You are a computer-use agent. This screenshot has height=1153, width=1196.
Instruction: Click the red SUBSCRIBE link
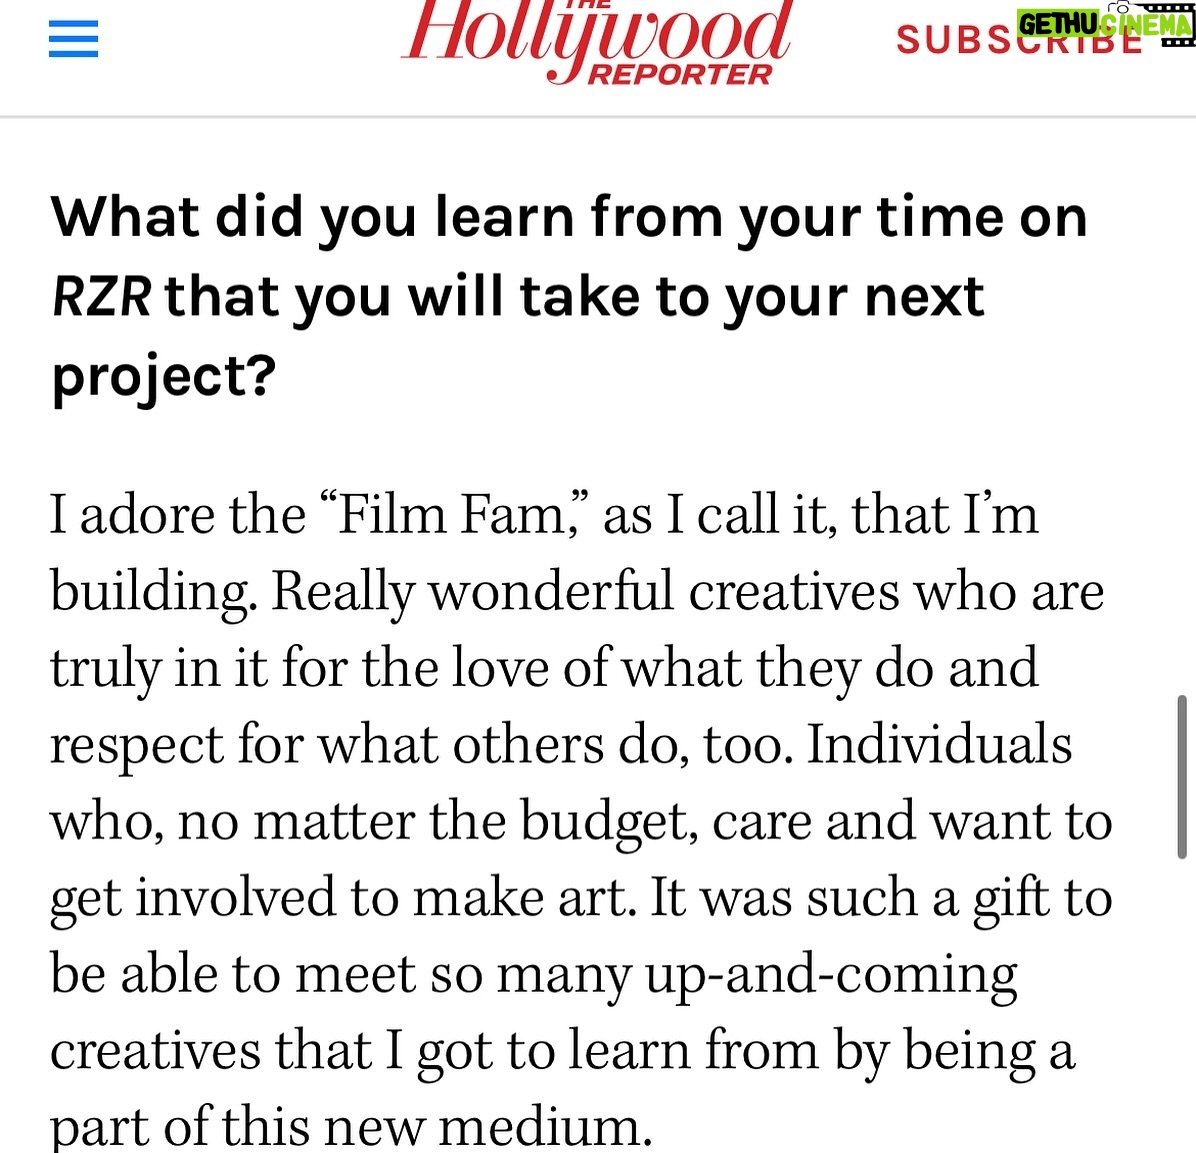[1019, 40]
